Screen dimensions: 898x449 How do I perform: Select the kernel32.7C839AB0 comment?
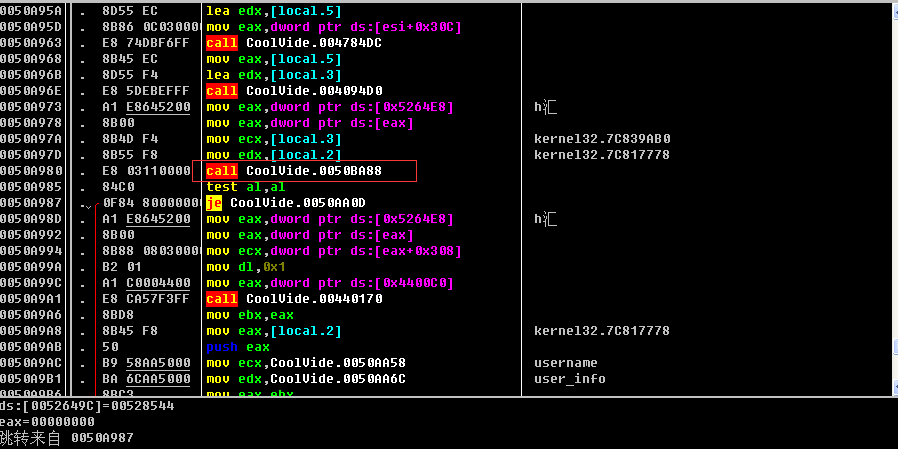[x=601, y=139]
